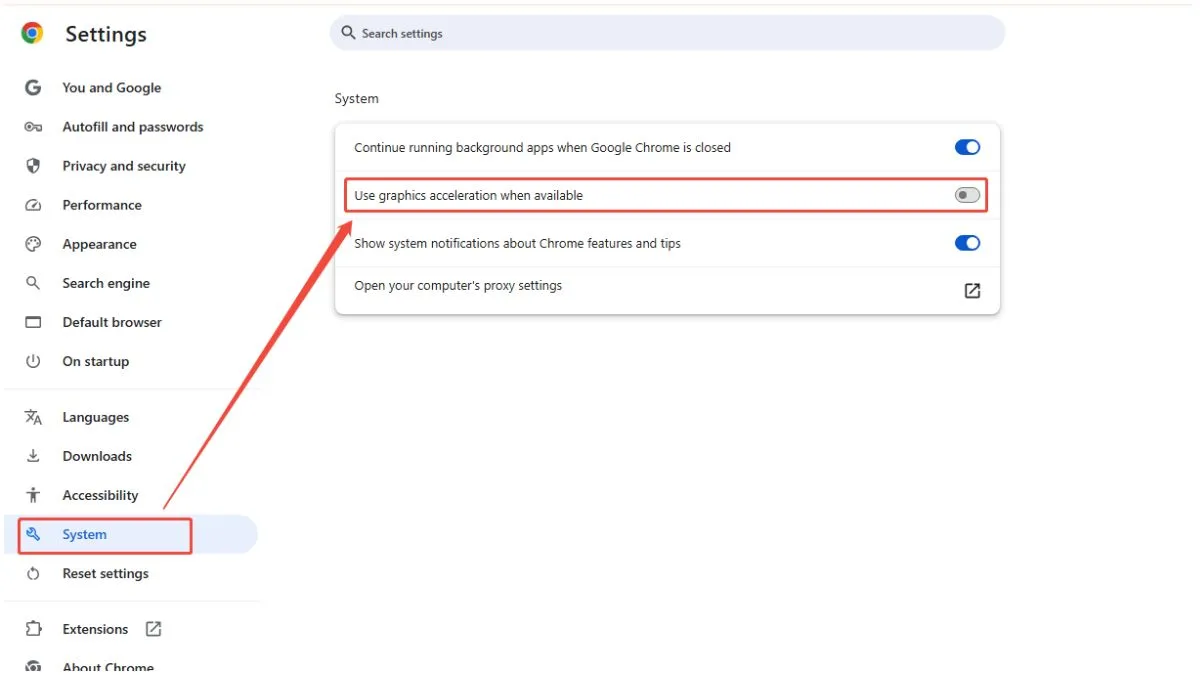
Task: Click the magnifier Search engine icon
Action: coord(33,283)
